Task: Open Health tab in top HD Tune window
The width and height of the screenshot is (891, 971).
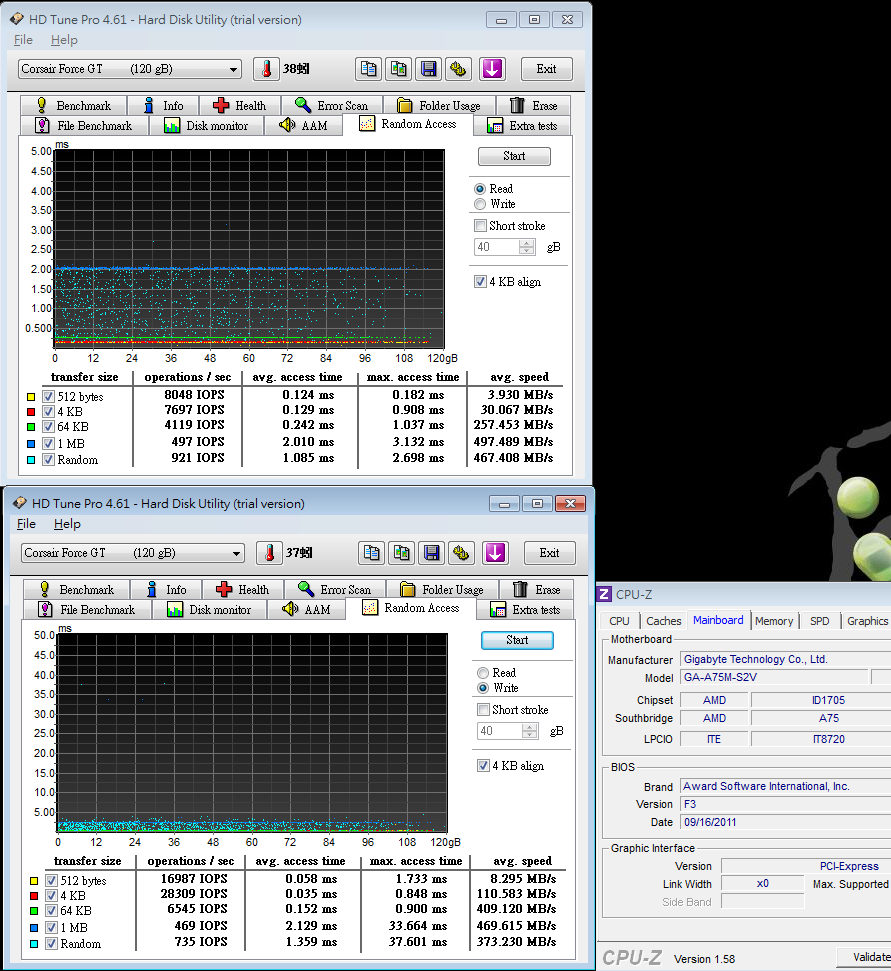Action: click(239, 105)
